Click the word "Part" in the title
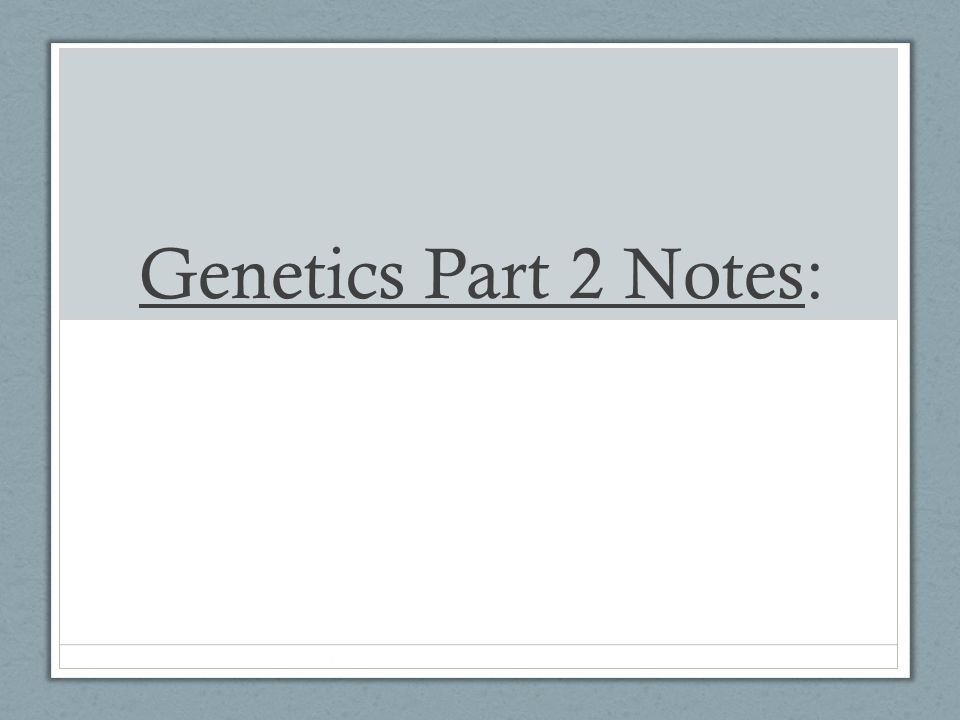The height and width of the screenshot is (720, 960). (x=487, y=274)
